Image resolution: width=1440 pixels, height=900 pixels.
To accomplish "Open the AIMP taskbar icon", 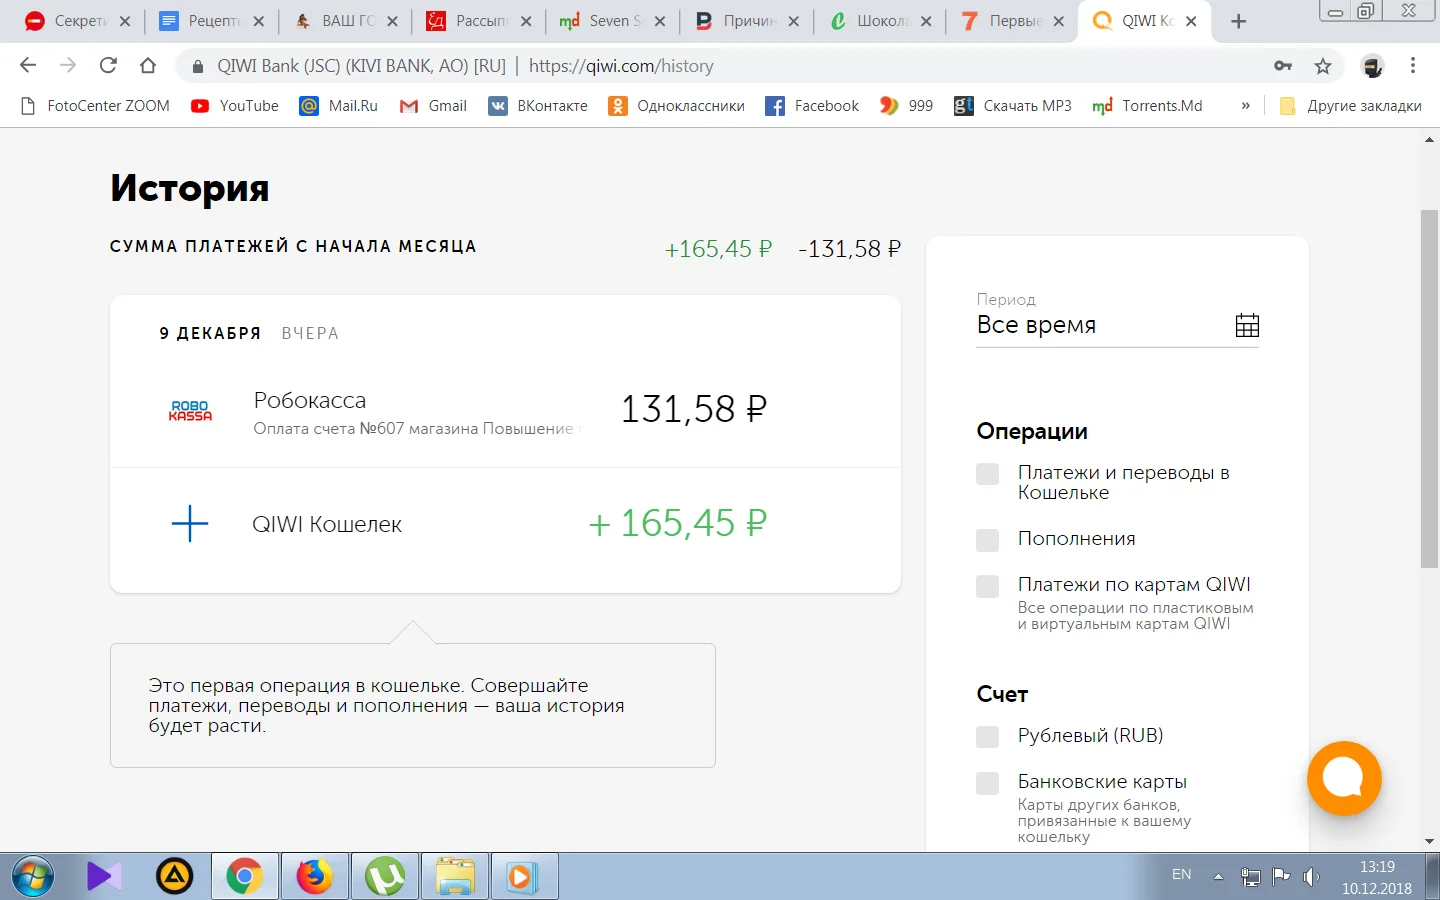I will 174,877.
